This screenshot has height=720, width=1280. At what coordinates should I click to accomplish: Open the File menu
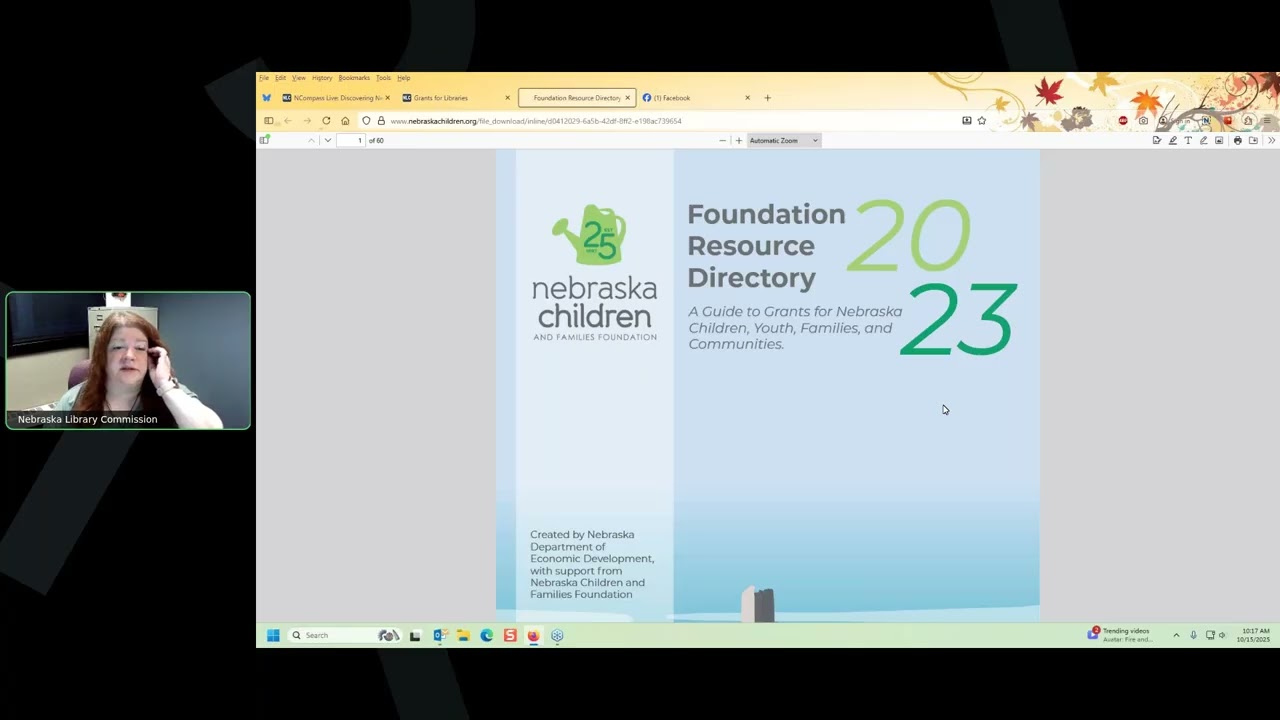[x=264, y=78]
